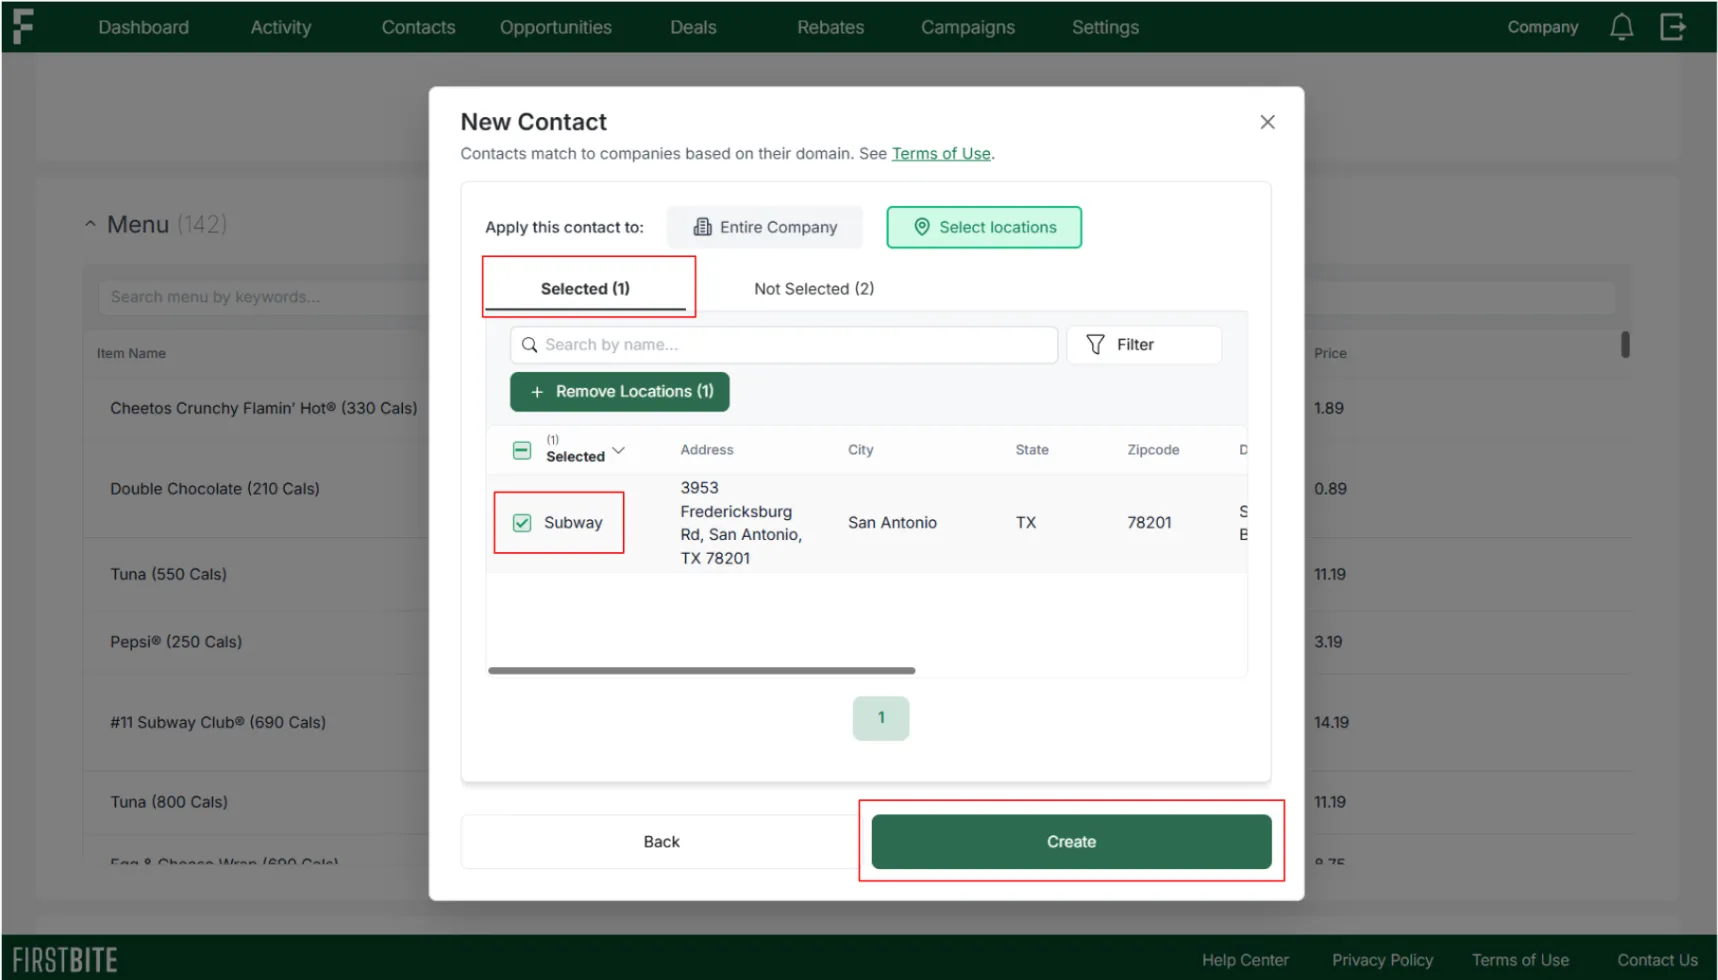Open the Selected column dropdown chevron

pos(619,451)
